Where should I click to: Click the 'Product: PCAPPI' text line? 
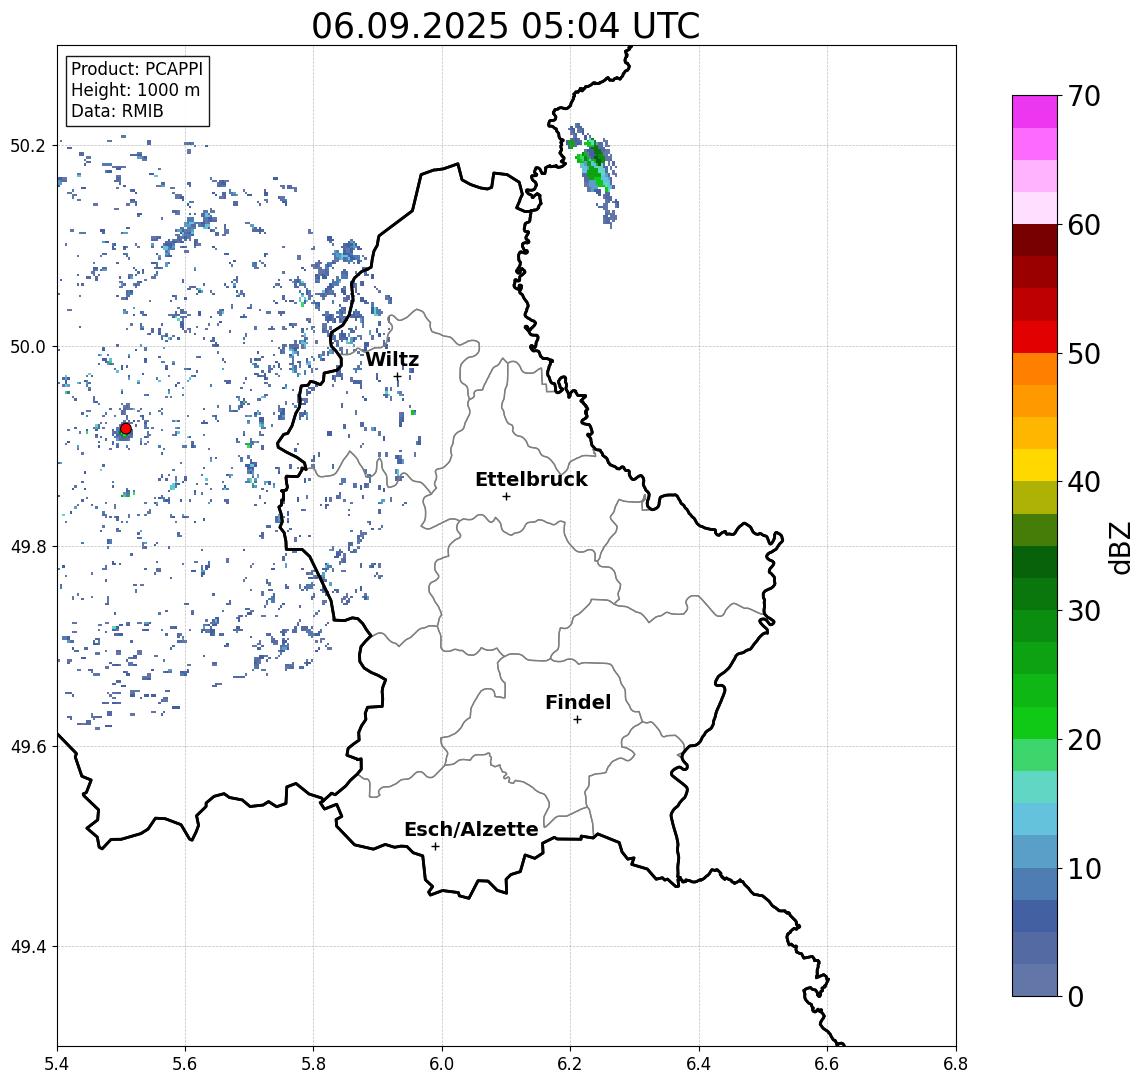[137, 69]
